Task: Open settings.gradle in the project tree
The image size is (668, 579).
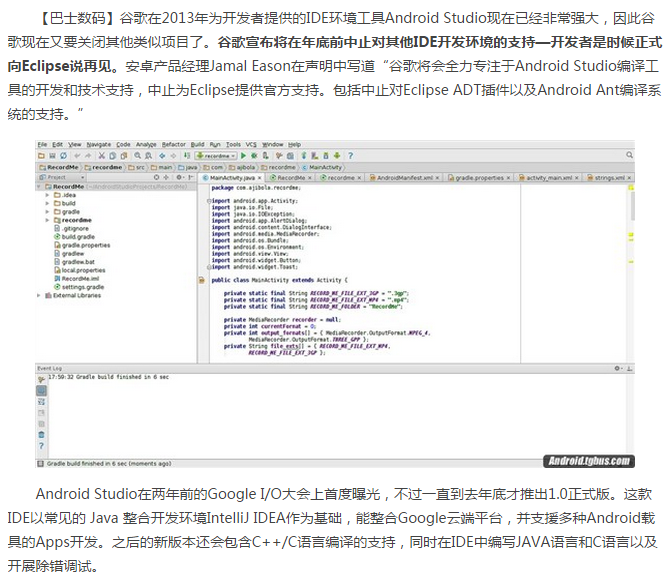Action: click(82, 287)
